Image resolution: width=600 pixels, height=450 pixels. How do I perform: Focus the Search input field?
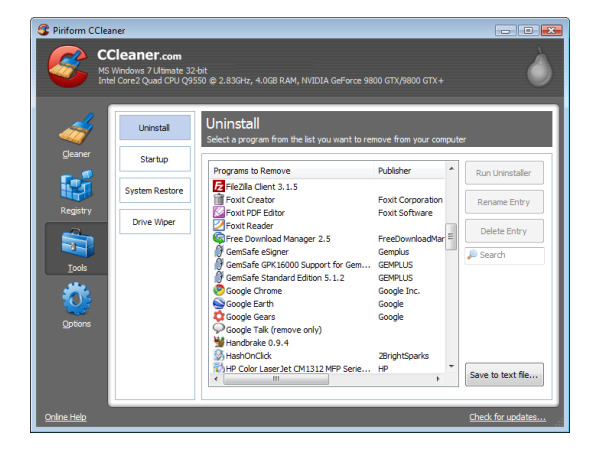tap(509, 255)
